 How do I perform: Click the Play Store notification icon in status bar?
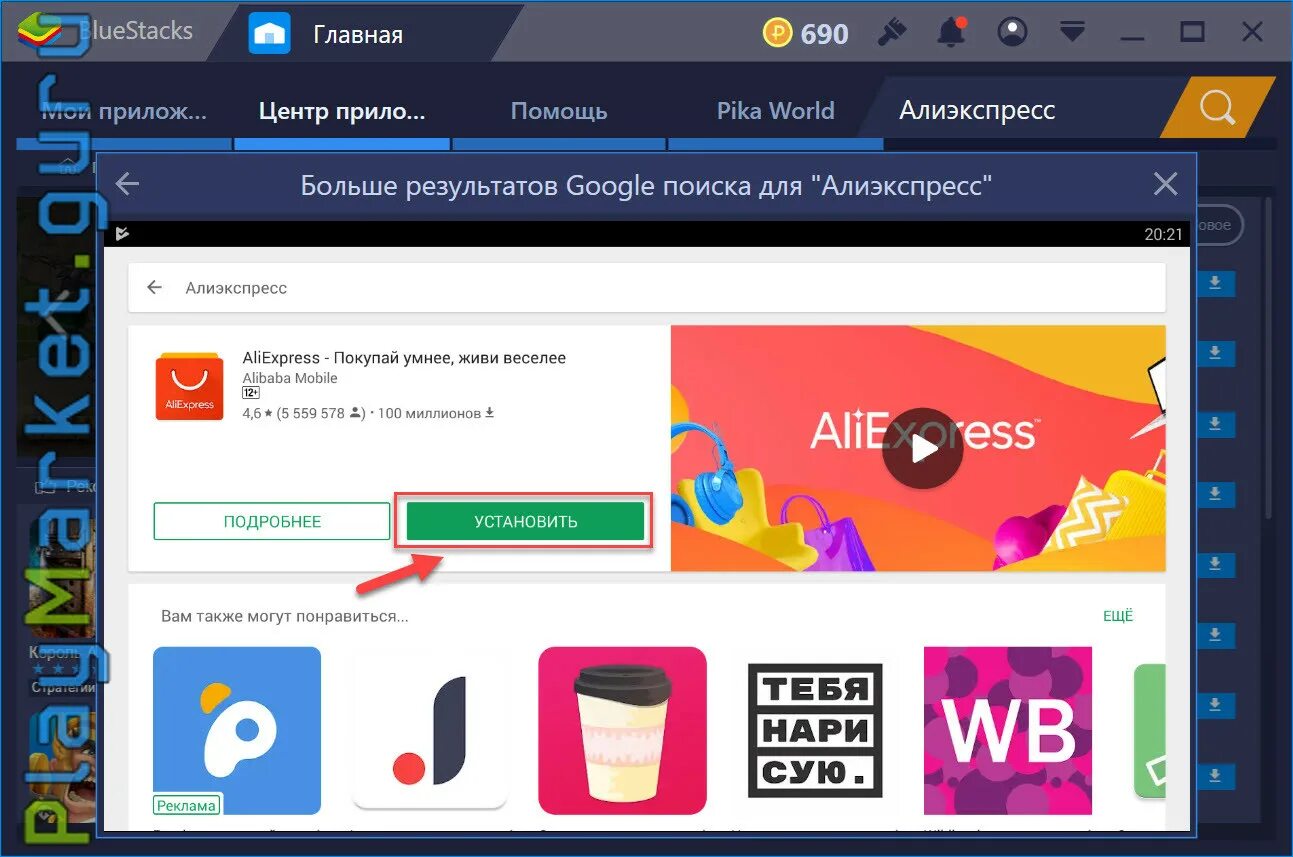point(122,234)
